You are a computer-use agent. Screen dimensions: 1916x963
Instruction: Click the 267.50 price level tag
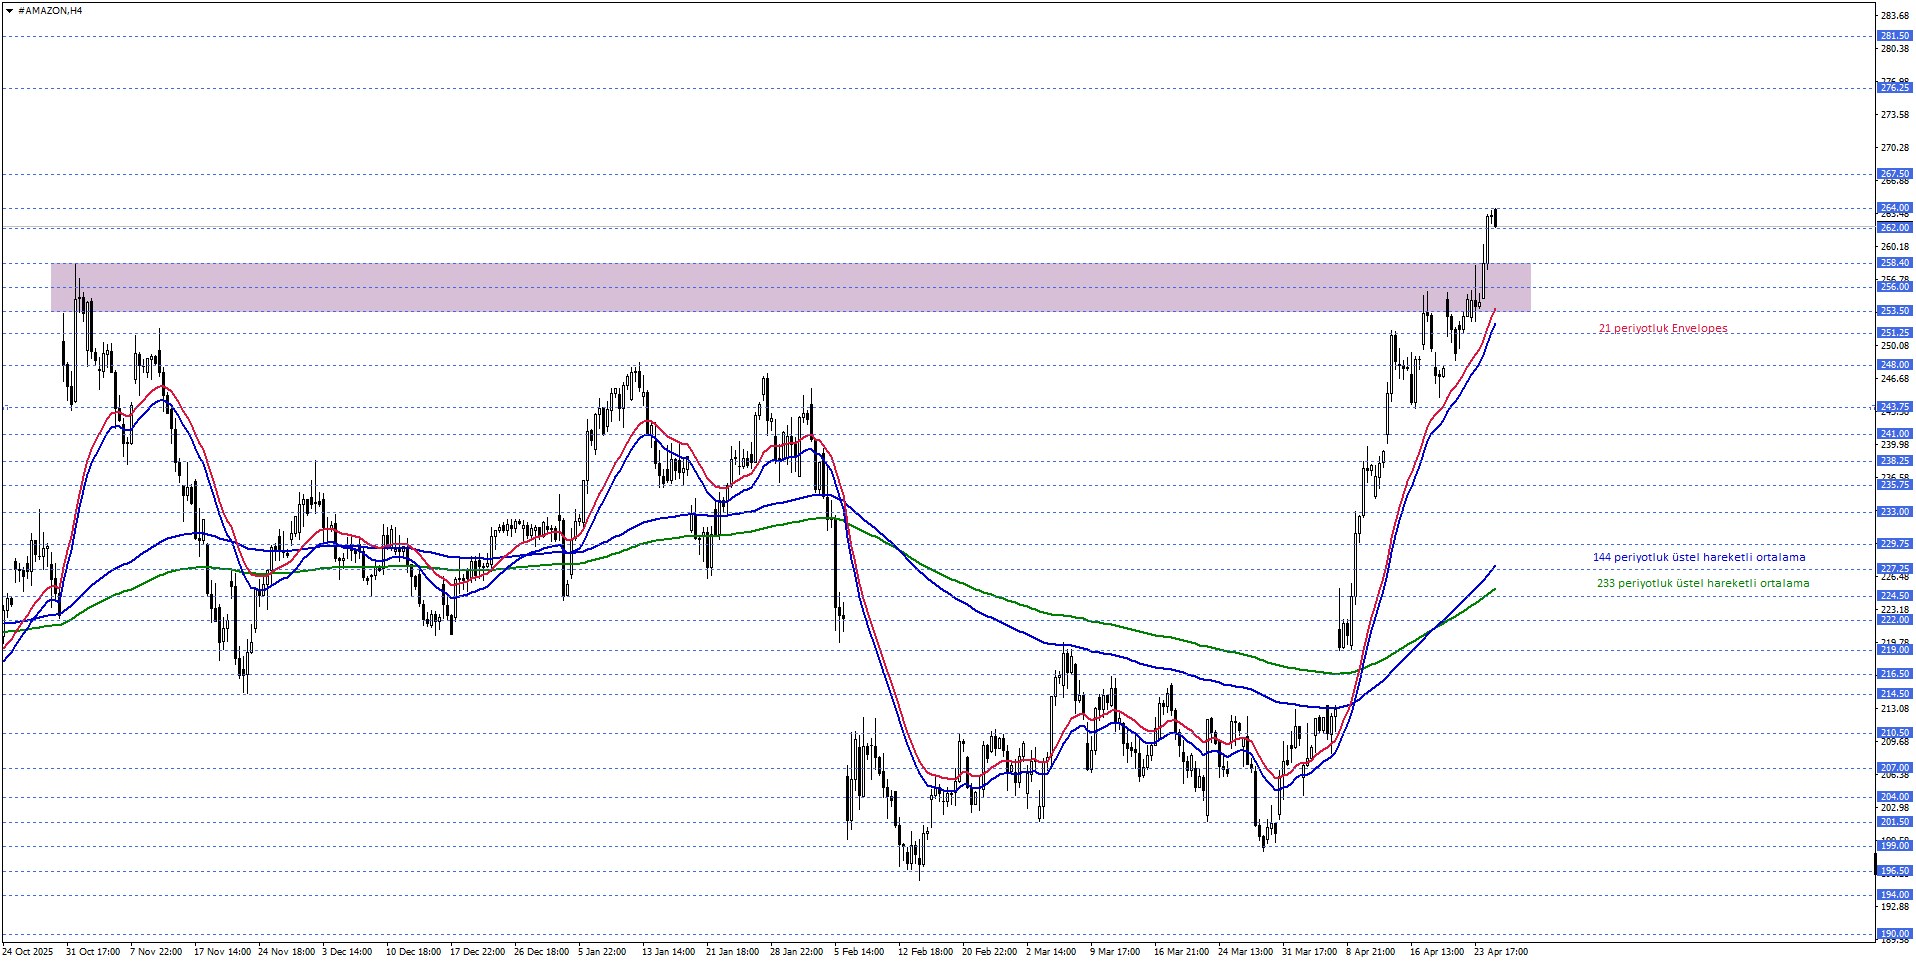1894,174
